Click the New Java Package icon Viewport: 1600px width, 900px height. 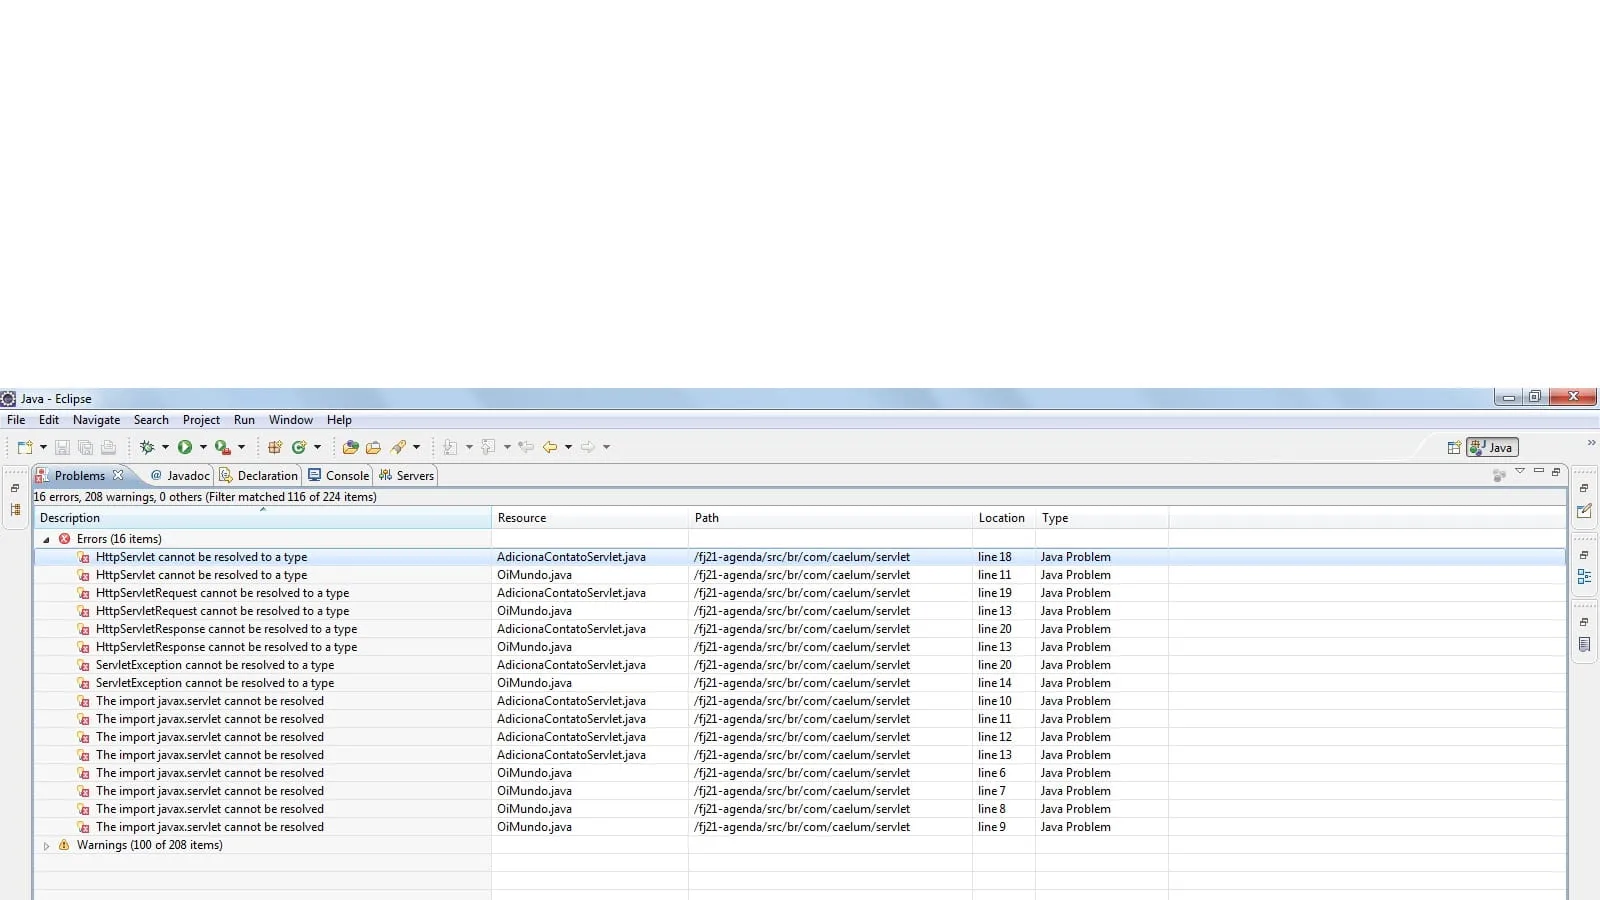pos(275,448)
